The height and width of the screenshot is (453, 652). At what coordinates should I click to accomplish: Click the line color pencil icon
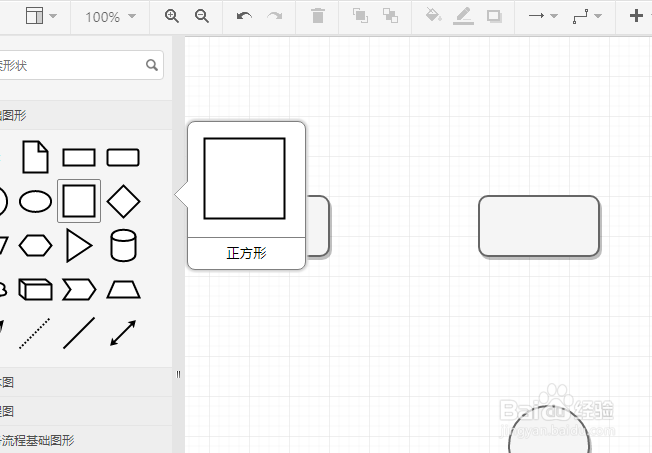pos(463,16)
